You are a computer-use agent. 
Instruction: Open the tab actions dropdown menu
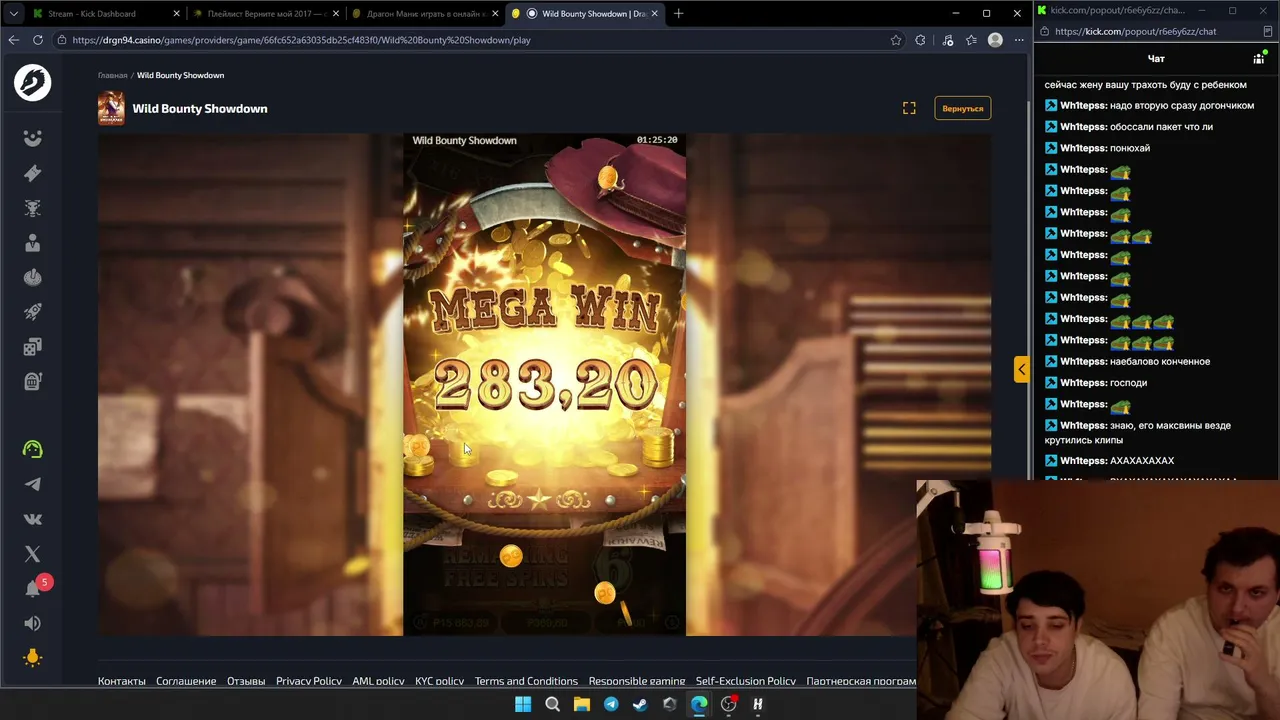pyautogui.click(x=15, y=14)
